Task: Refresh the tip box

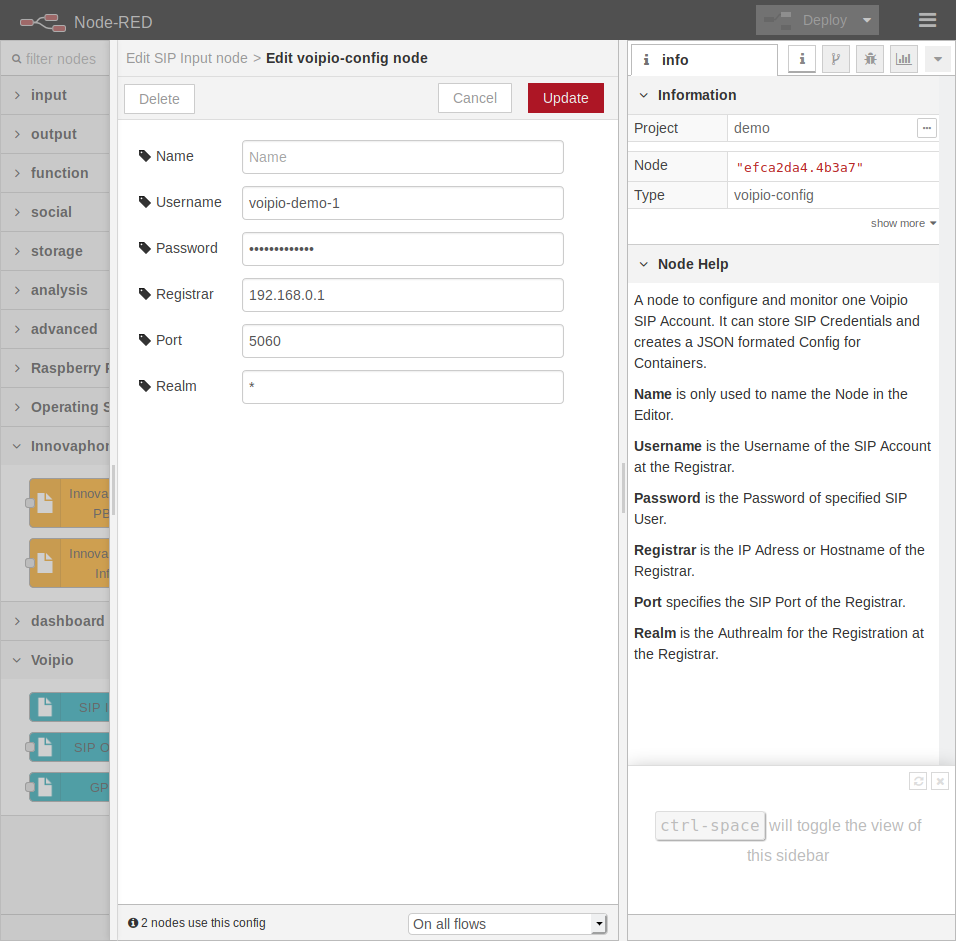Action: click(x=917, y=781)
